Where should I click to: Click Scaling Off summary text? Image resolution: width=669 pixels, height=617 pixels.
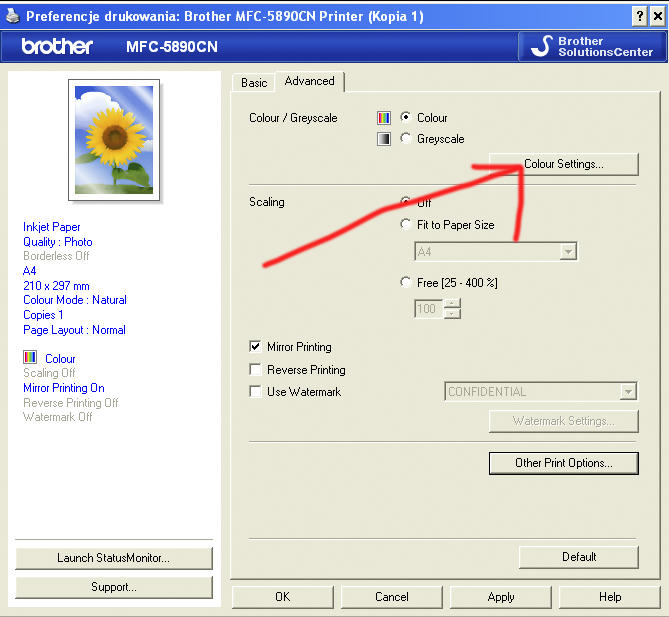[49, 373]
